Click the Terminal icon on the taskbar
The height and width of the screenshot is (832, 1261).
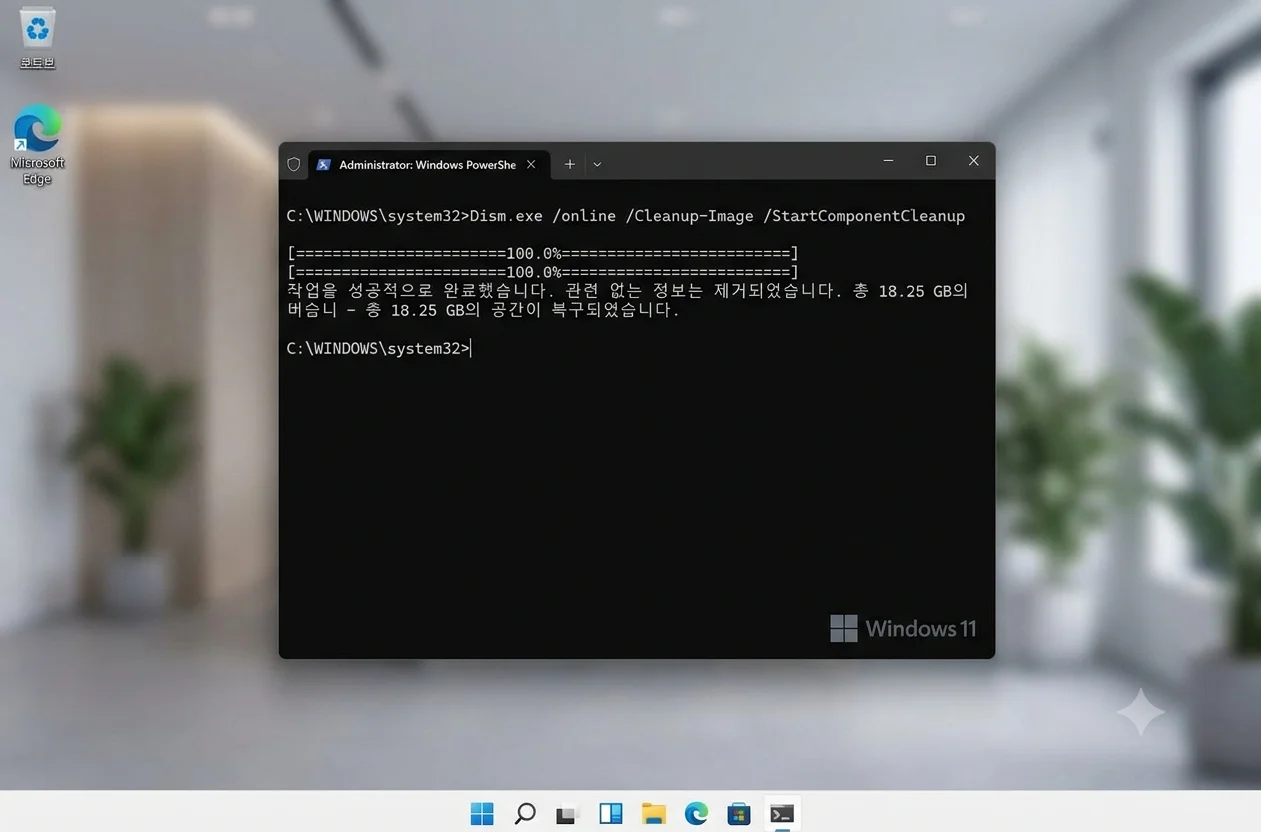[782, 813]
